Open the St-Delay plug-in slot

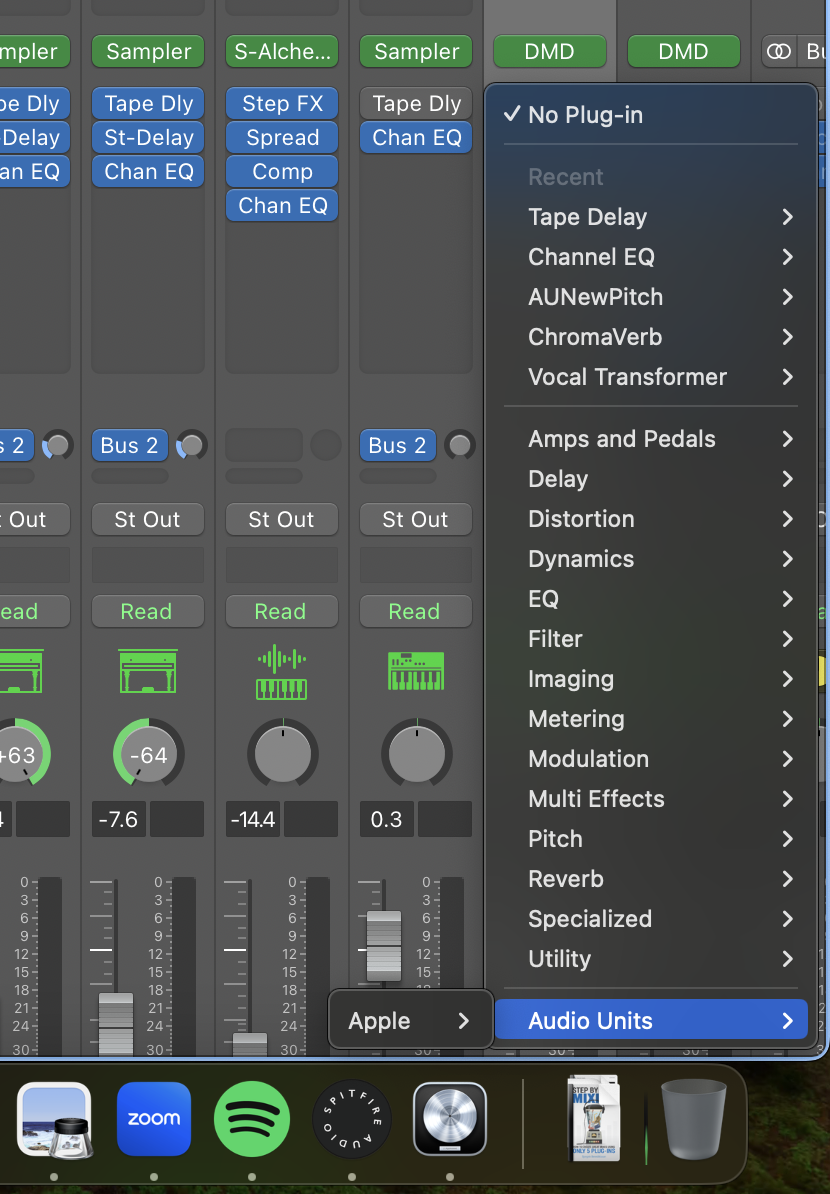pyautogui.click(x=148, y=138)
